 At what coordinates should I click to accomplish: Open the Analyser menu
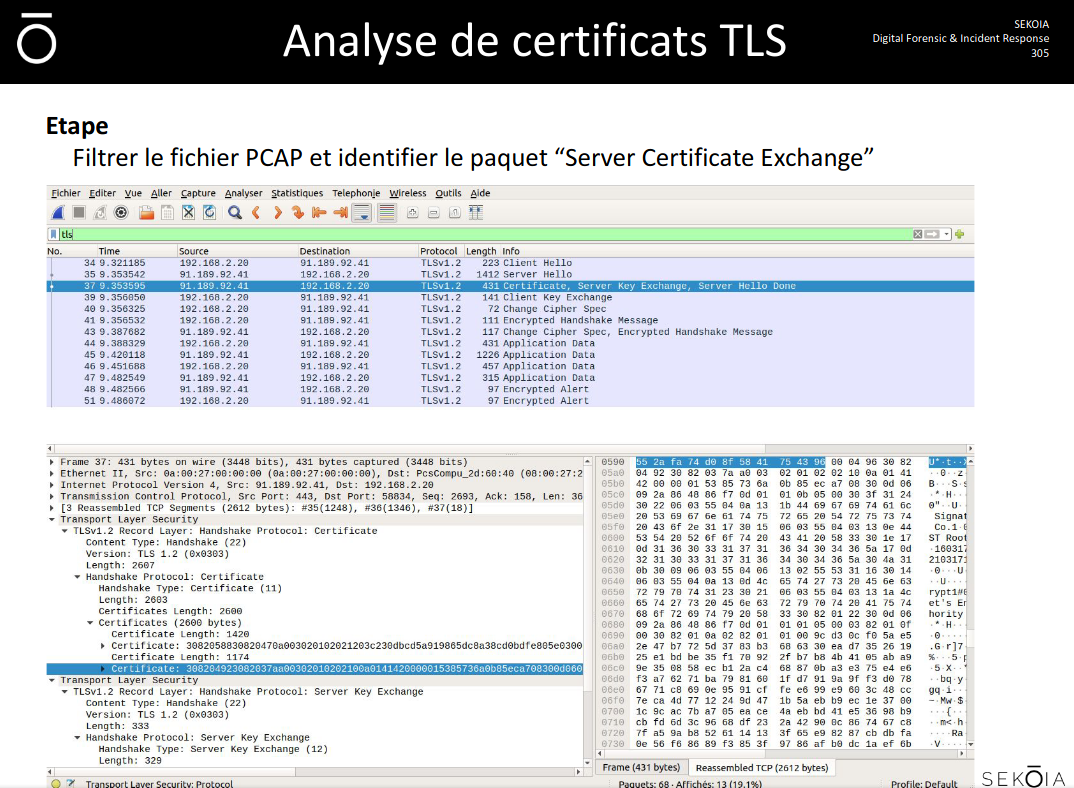243,193
